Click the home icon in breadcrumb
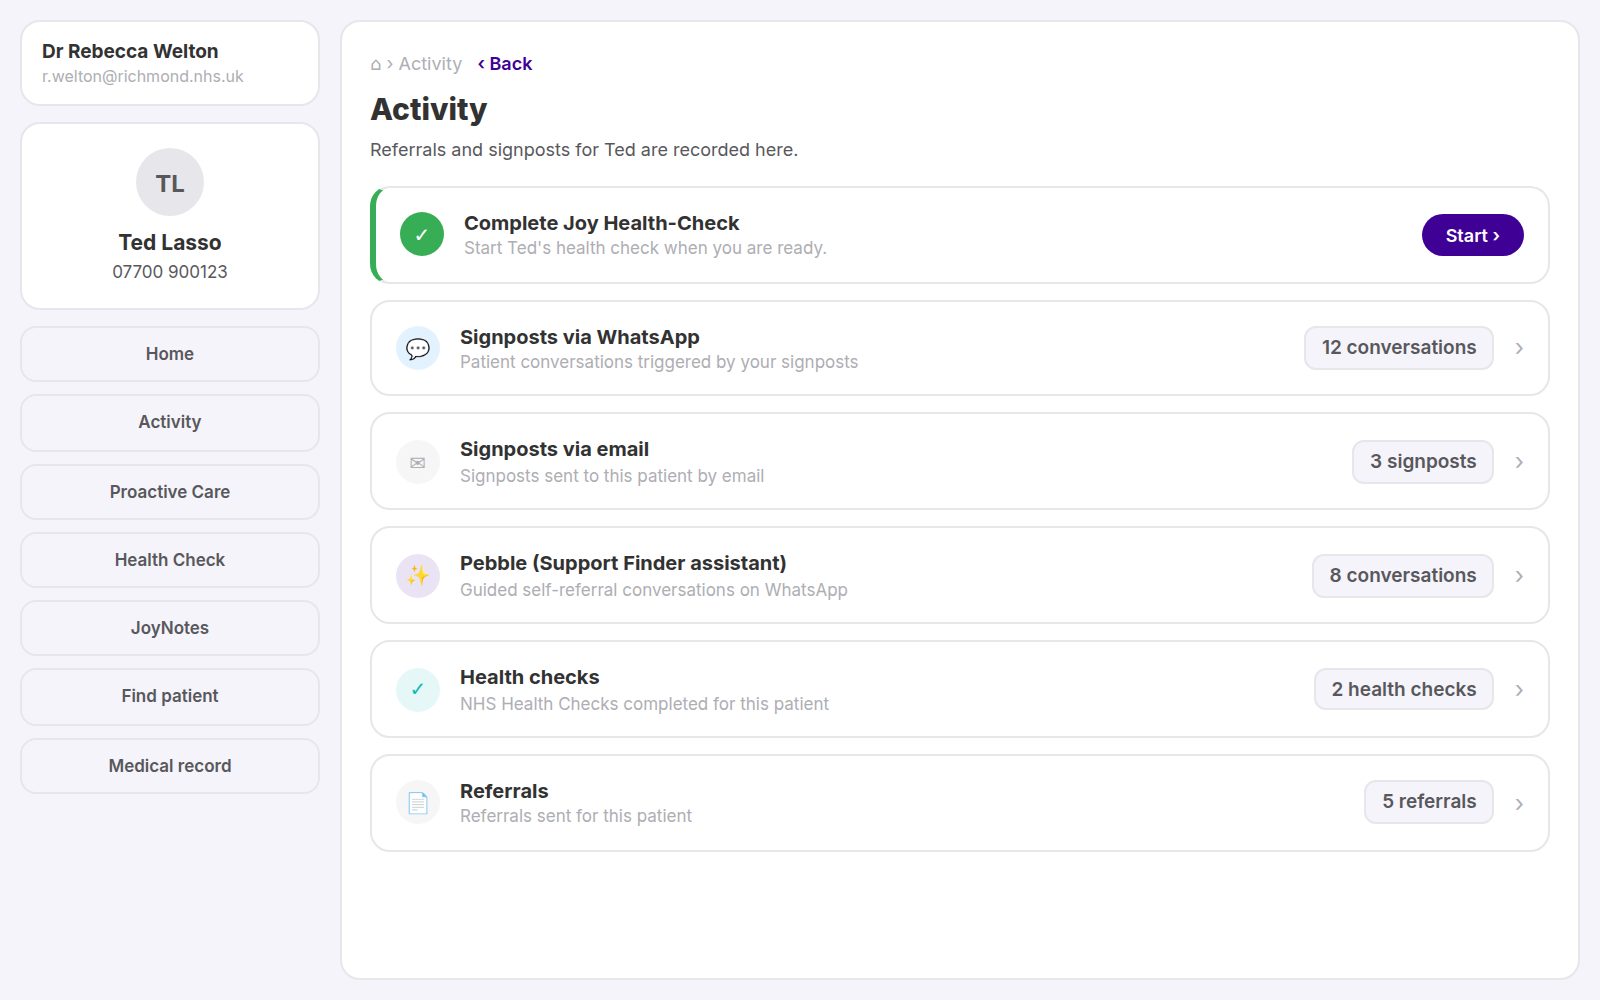 pyautogui.click(x=376, y=64)
